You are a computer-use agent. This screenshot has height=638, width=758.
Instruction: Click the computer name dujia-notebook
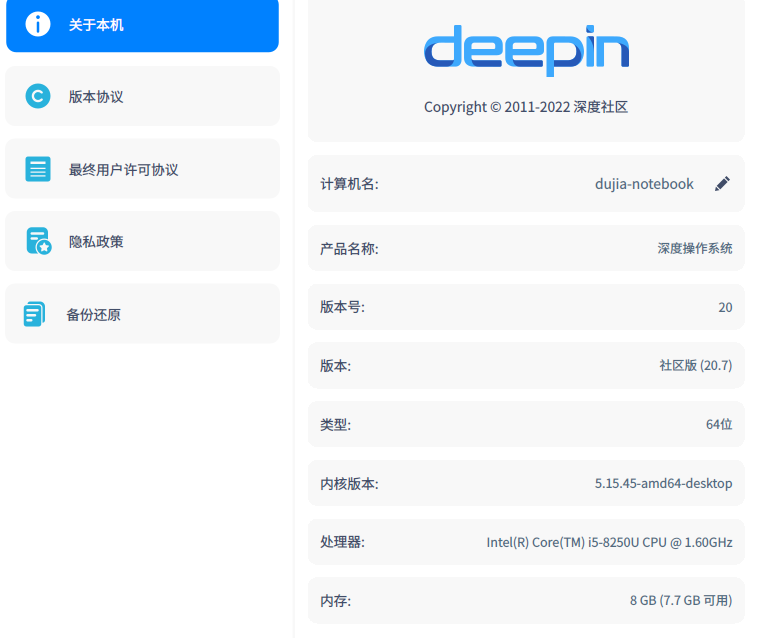pyautogui.click(x=644, y=184)
